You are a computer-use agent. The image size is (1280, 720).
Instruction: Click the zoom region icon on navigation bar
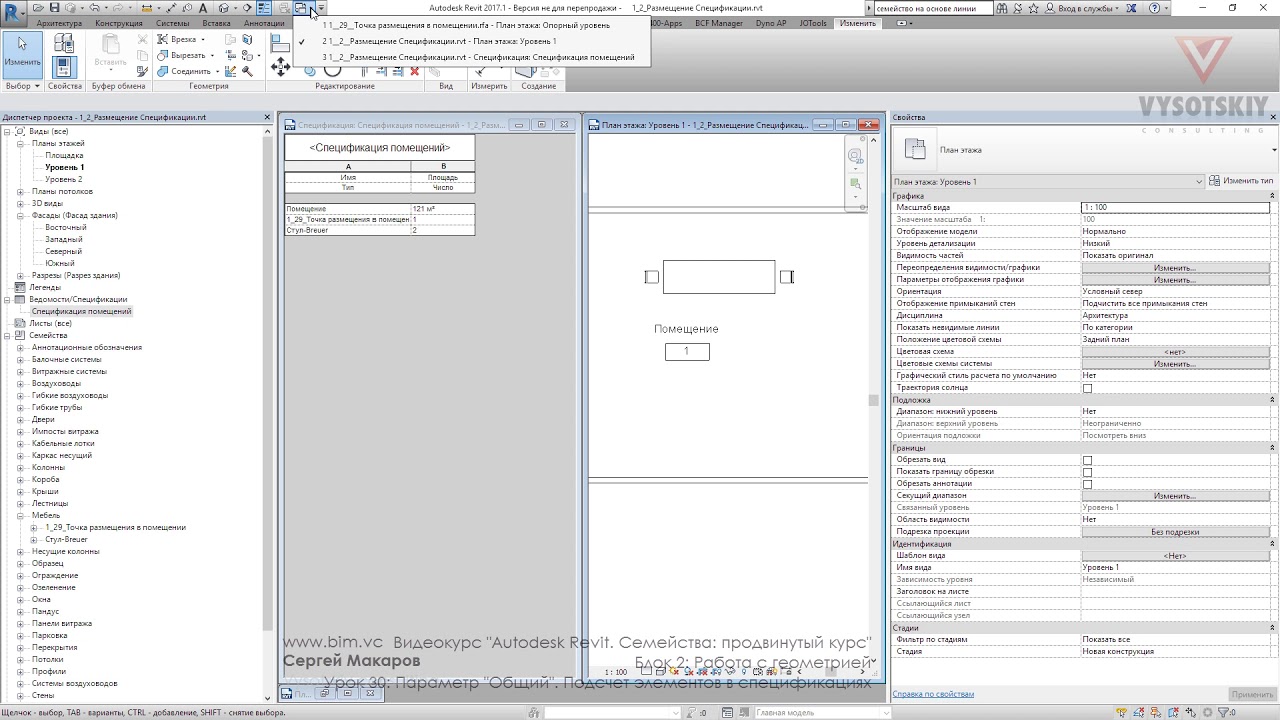[x=855, y=184]
